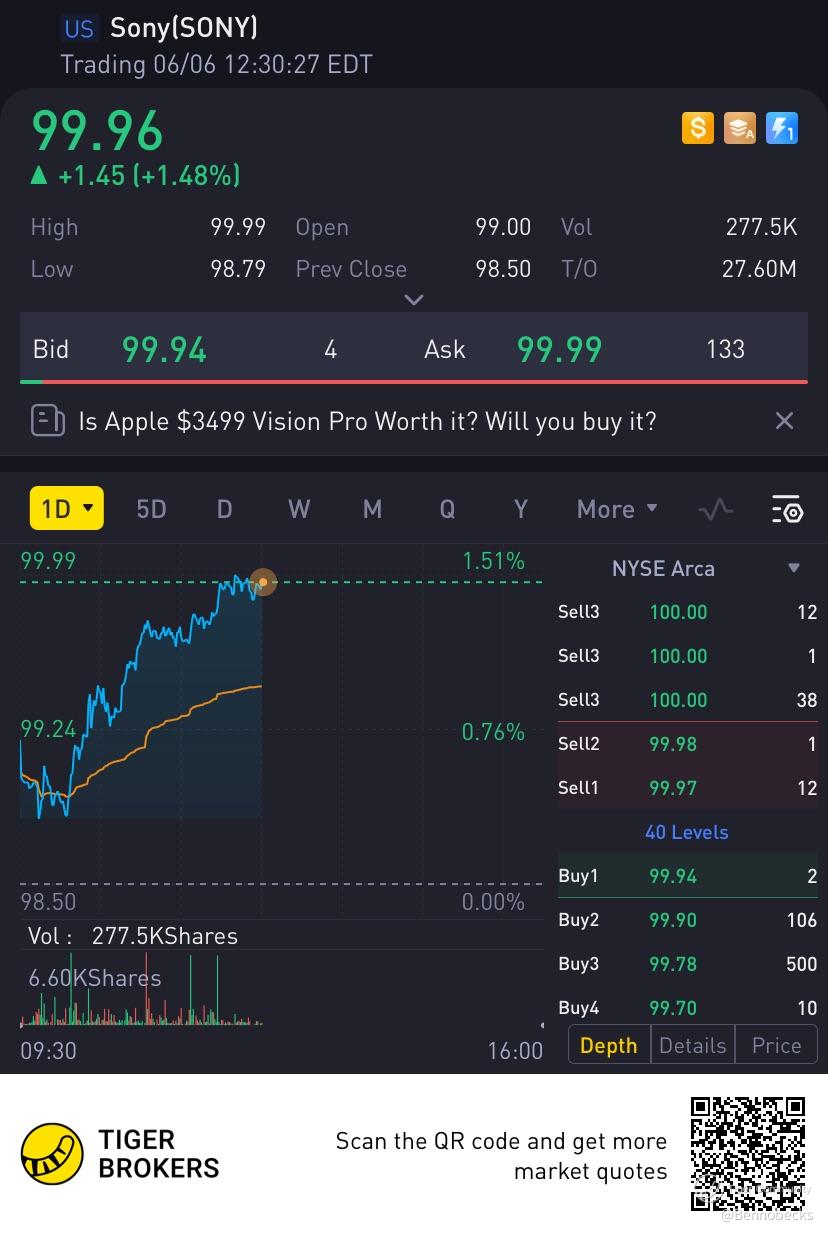This screenshot has height=1234, width=828.
Task: Tap the QR code image
Action: [749, 1153]
